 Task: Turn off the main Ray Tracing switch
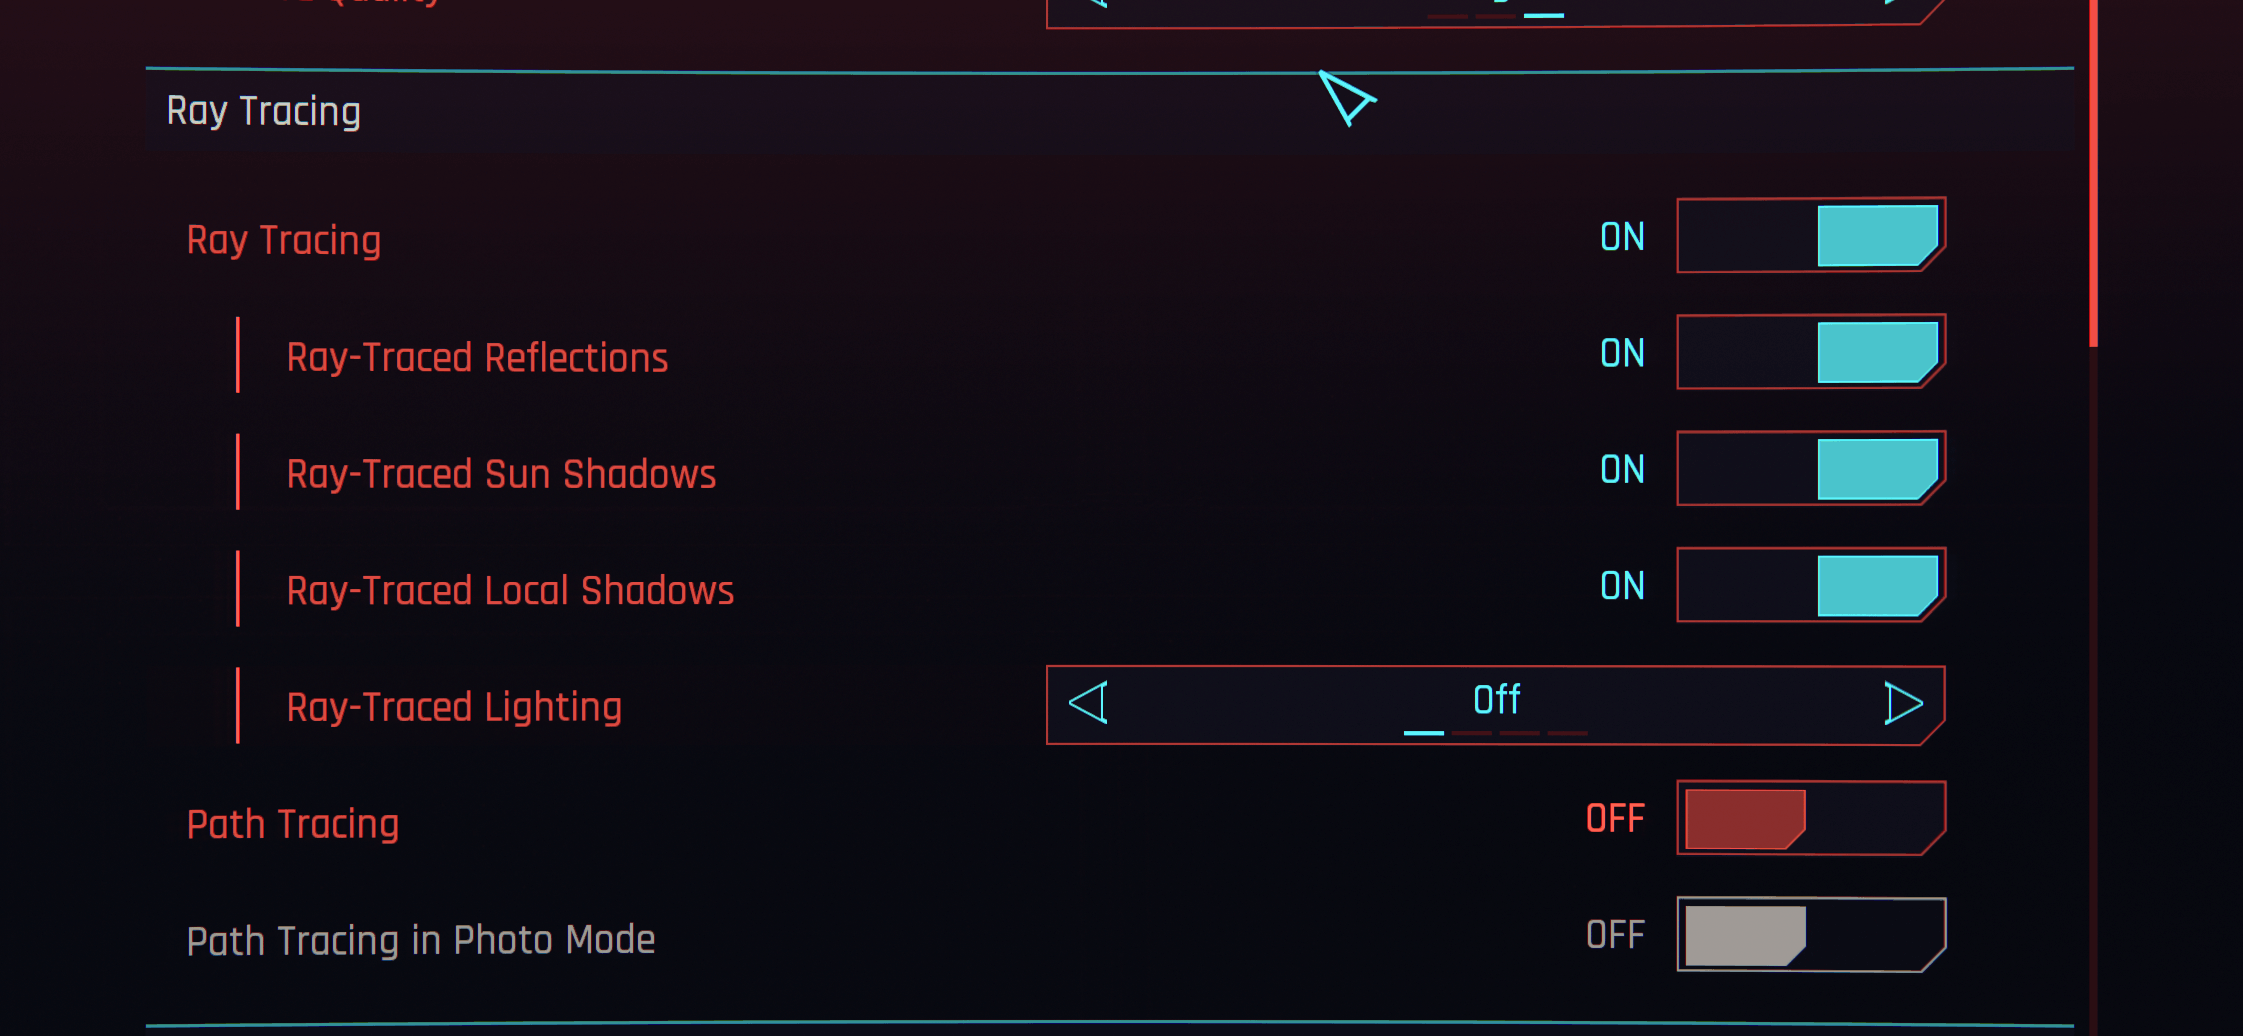[1810, 236]
